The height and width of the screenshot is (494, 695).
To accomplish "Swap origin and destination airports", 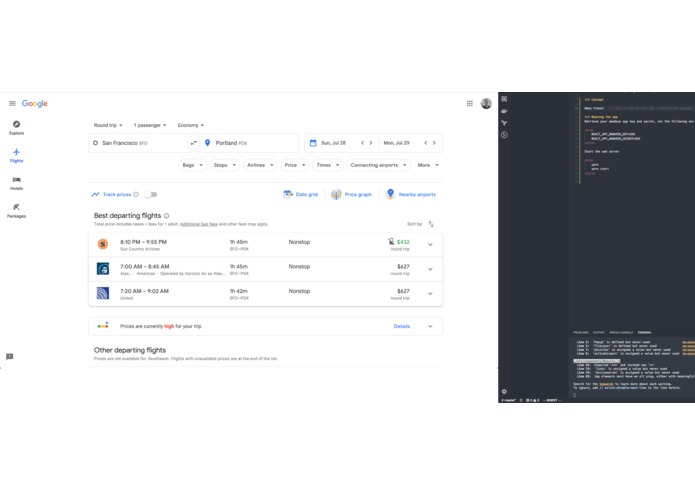I will tap(193, 143).
